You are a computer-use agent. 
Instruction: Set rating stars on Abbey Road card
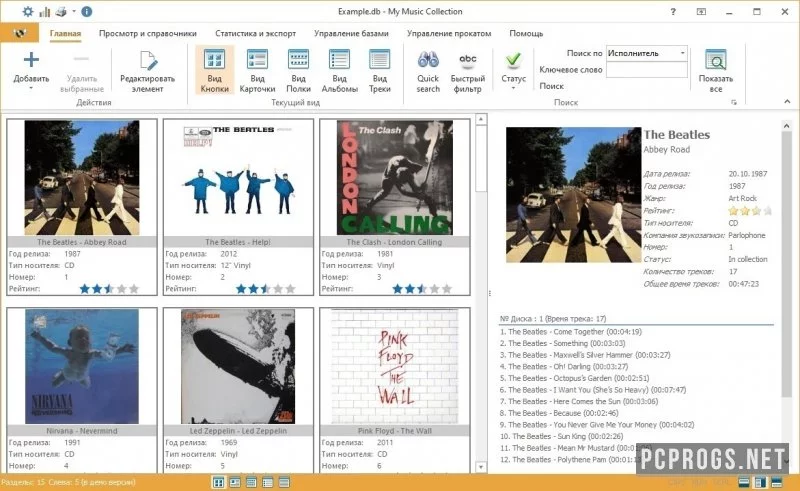coord(109,289)
